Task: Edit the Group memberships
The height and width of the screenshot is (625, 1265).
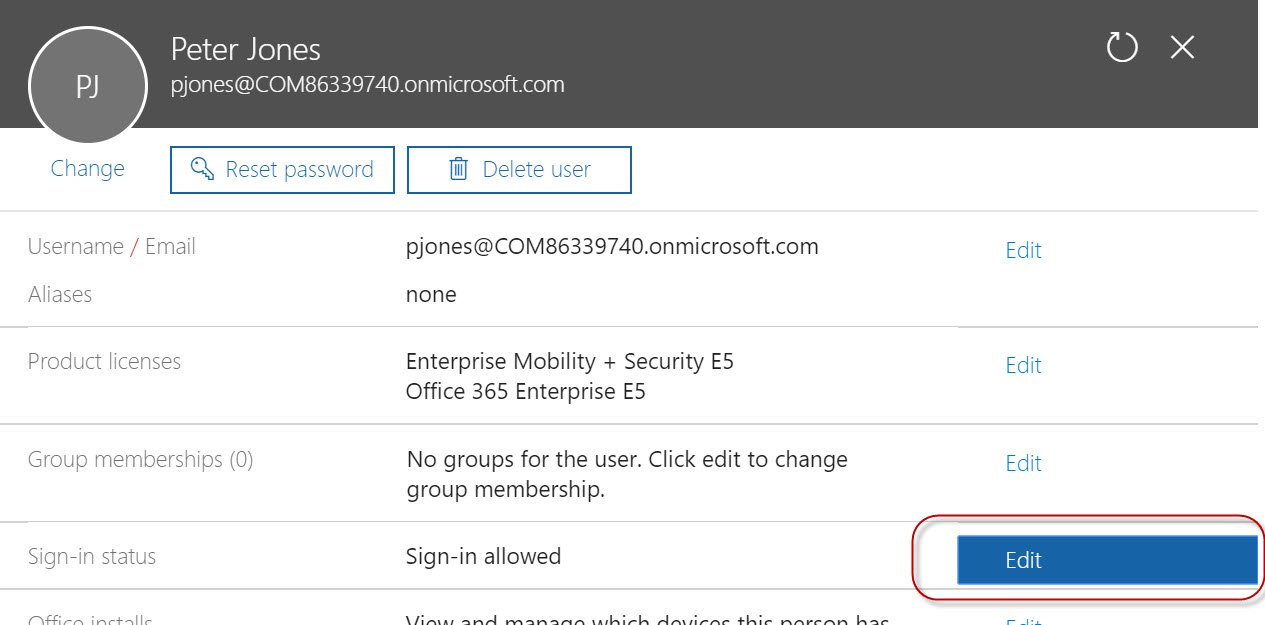Action: [x=1022, y=463]
